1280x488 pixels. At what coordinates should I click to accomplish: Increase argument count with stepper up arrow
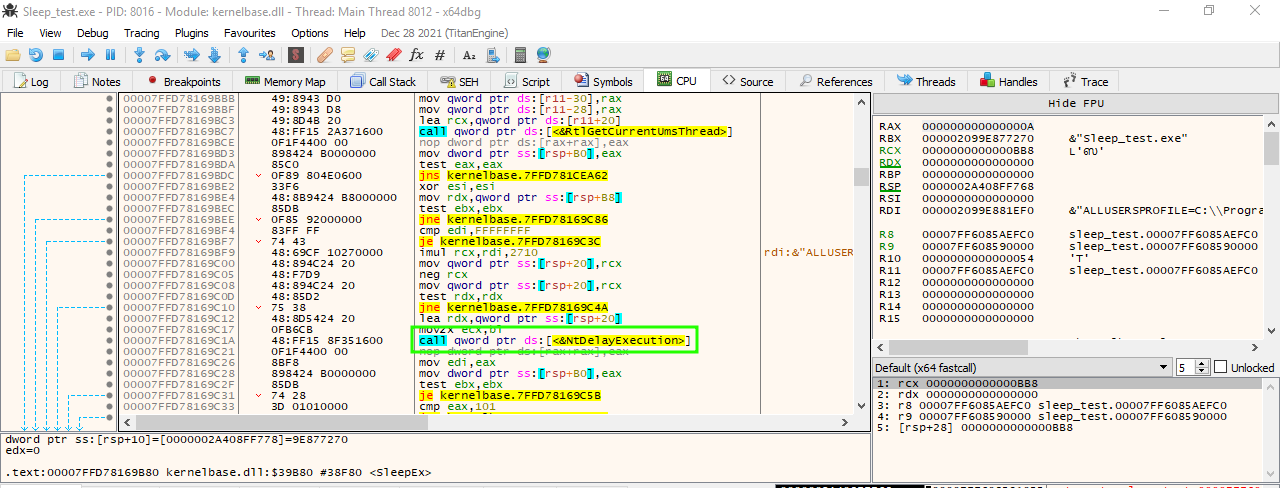1202,363
